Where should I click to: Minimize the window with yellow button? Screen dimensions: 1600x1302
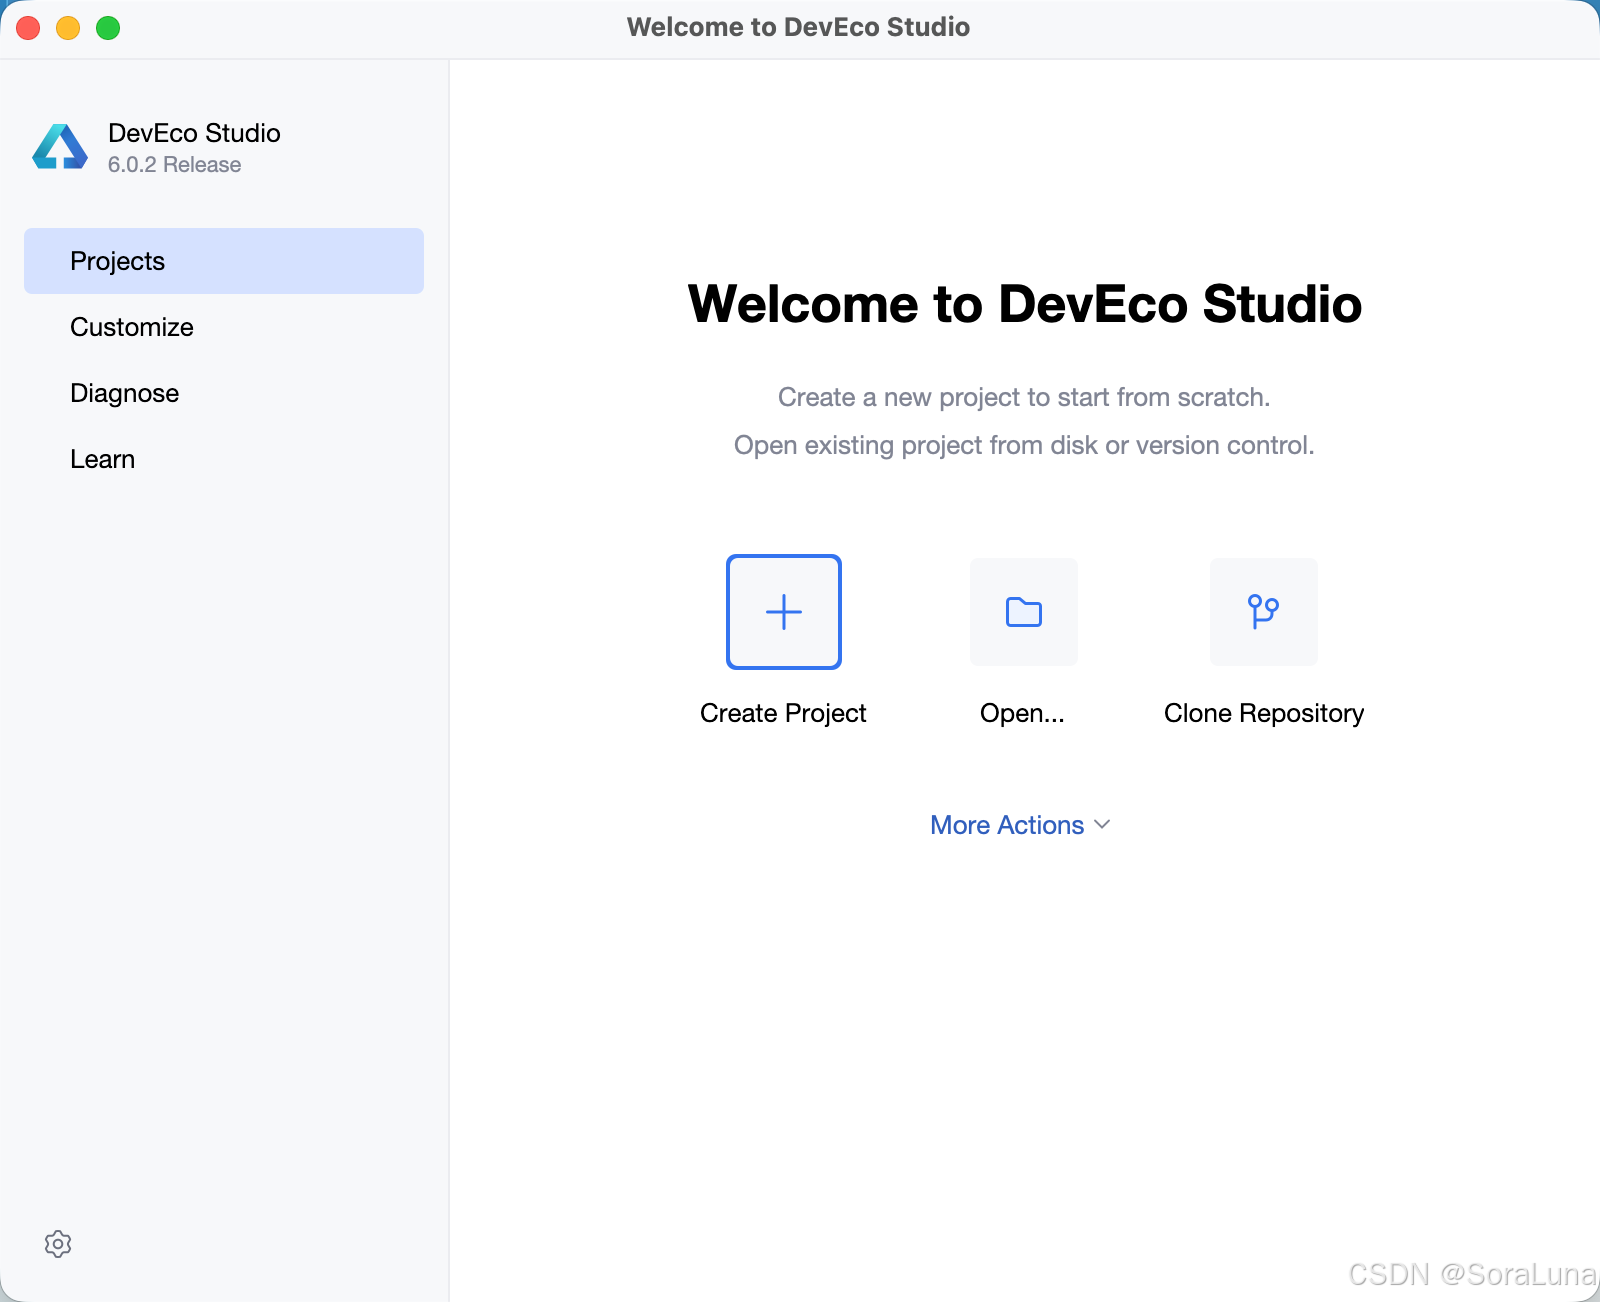68,28
